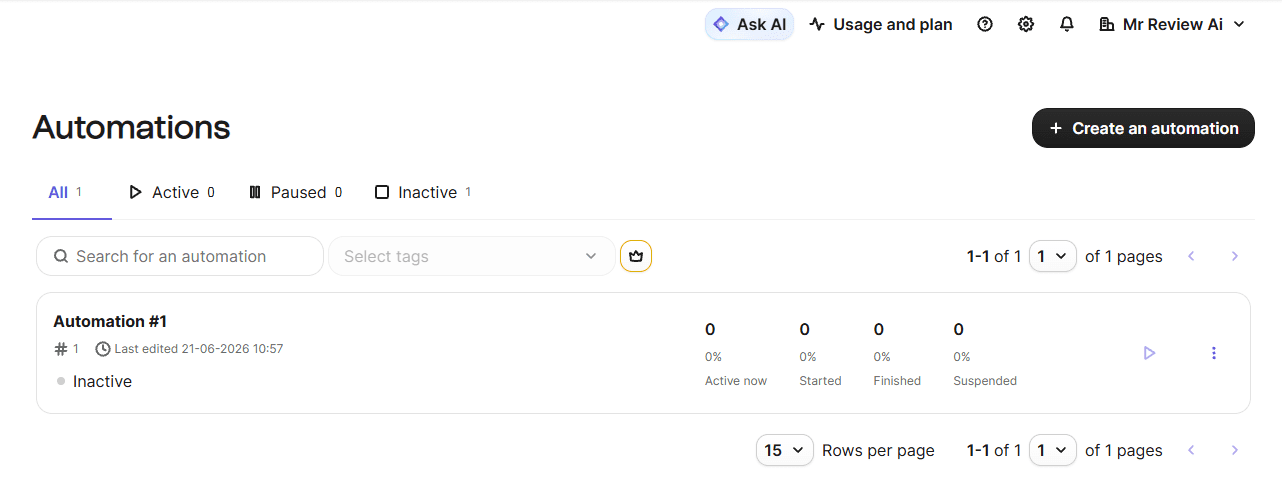Open Usage and plan
Image resolution: width=1282 pixels, height=498 pixels.
coord(881,24)
